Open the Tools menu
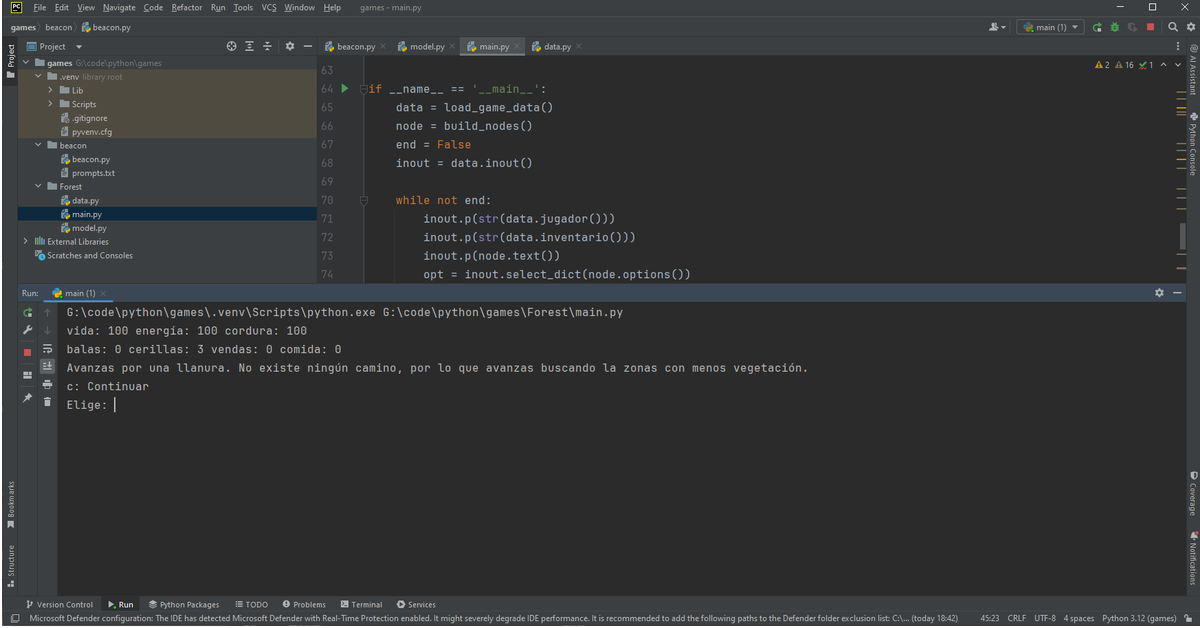This screenshot has width=1200, height=628. [x=243, y=7]
